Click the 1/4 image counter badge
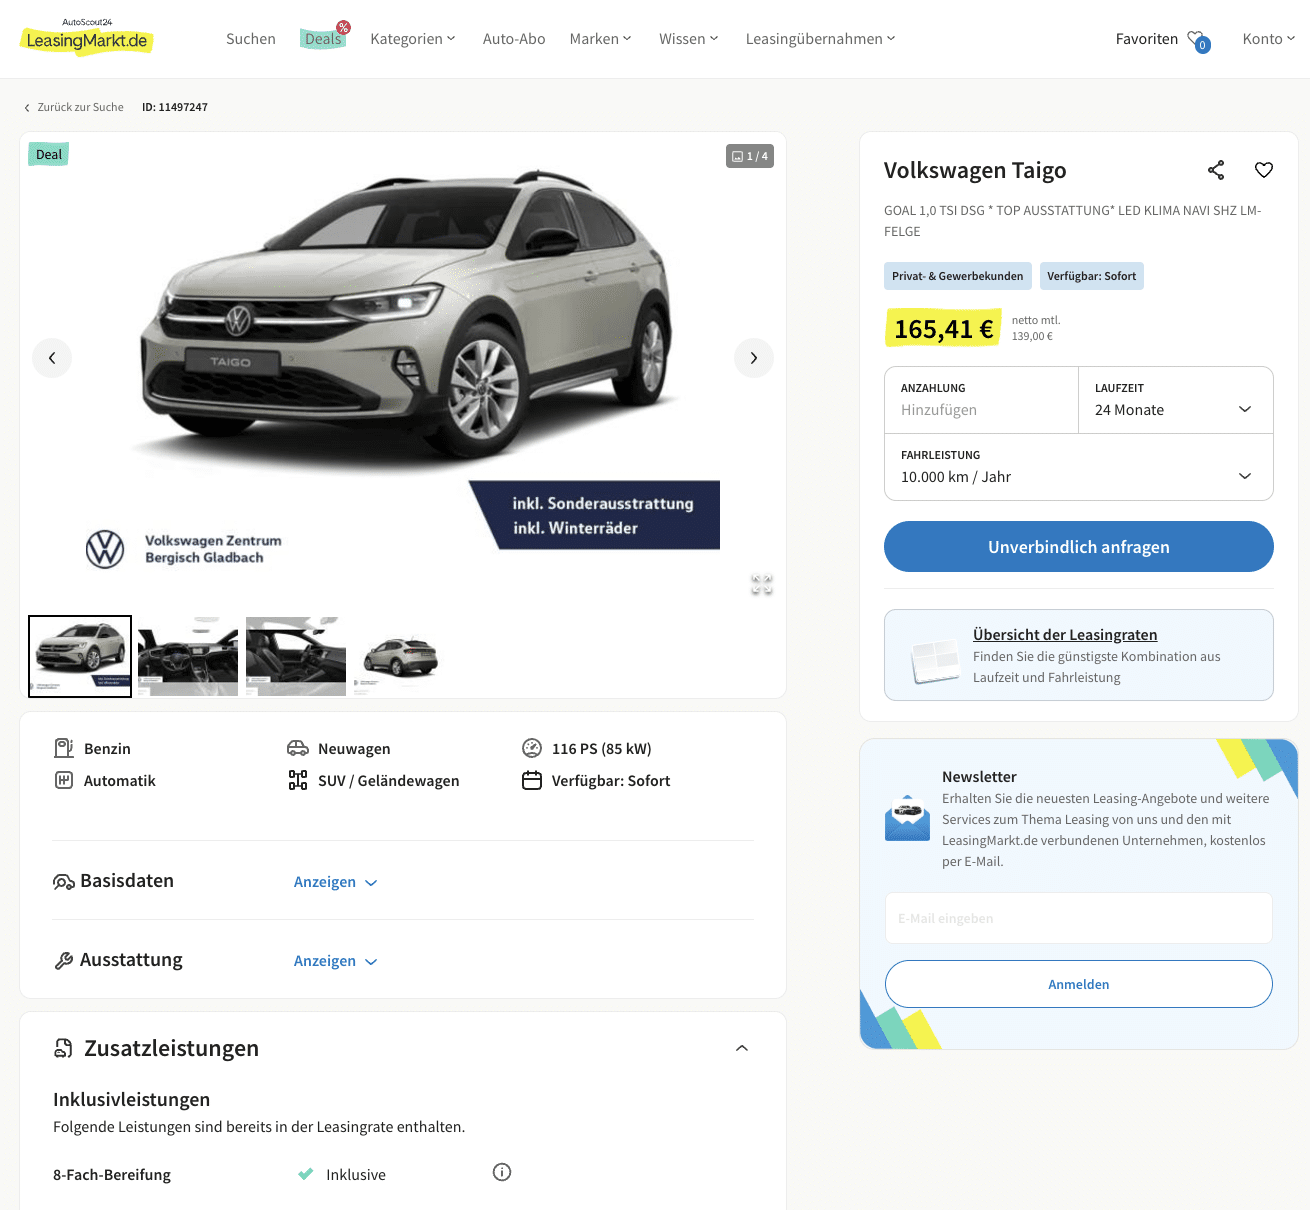1310x1210 pixels. [x=750, y=156]
